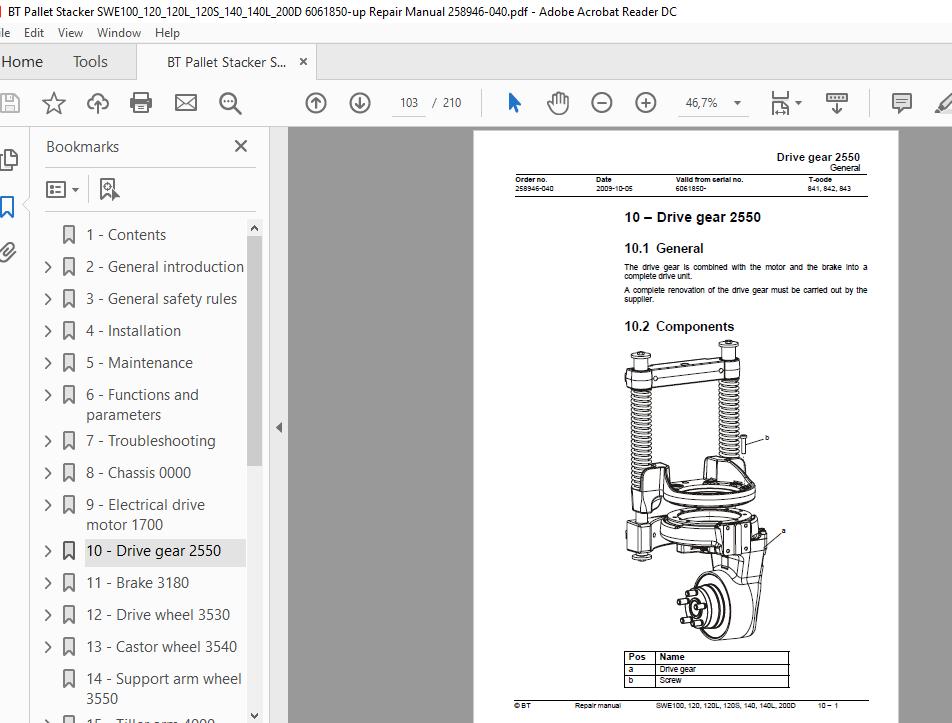952x723 pixels.
Task: Expand 12 - Drive wheel 3530 bookmark
Action: [48, 615]
